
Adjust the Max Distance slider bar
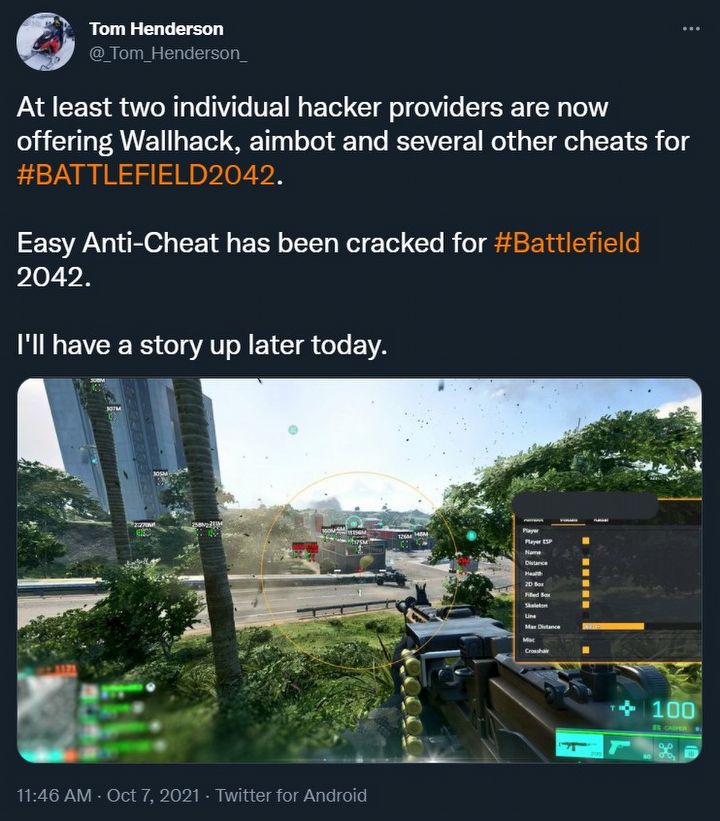641,627
